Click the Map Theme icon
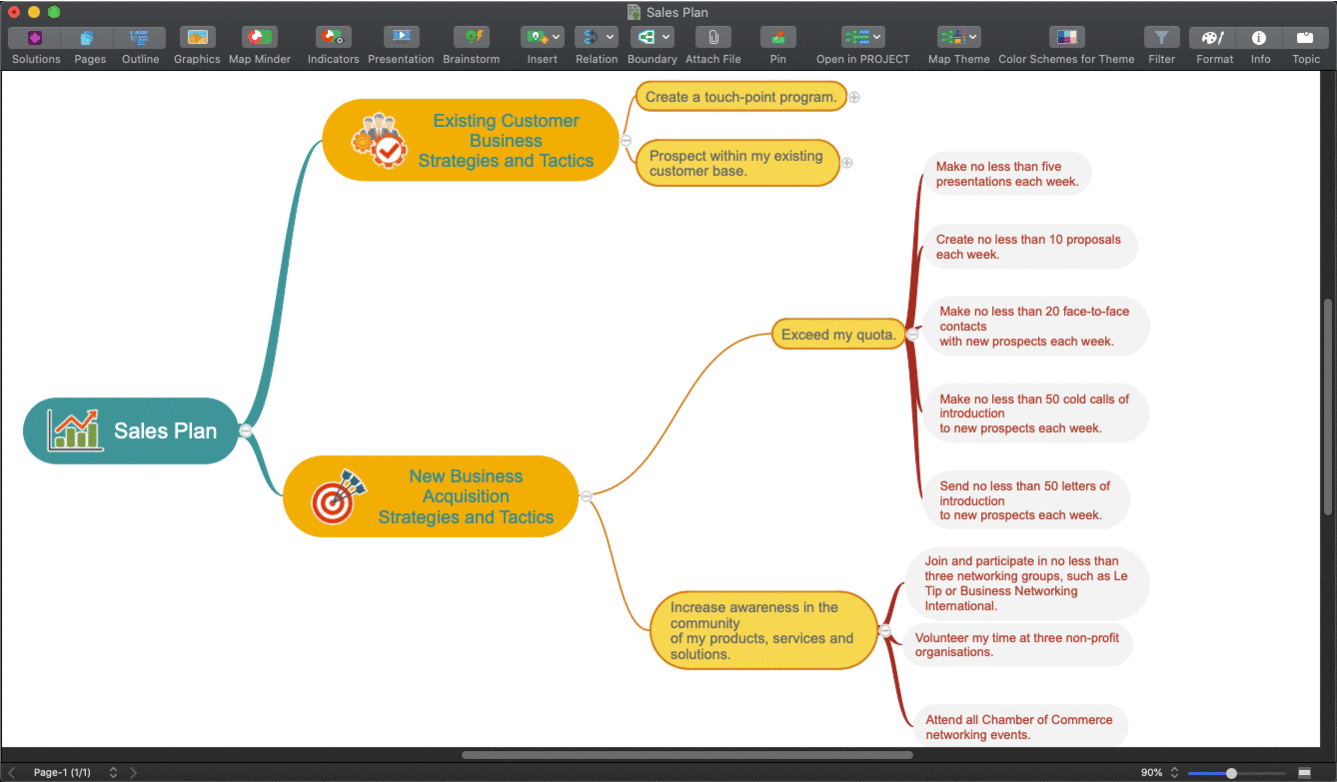1337x782 pixels. click(952, 38)
